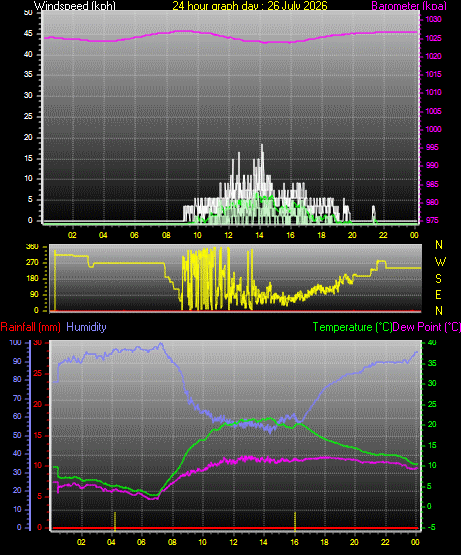
Task: Click the 1025 barometer scale value
Action: [433, 38]
